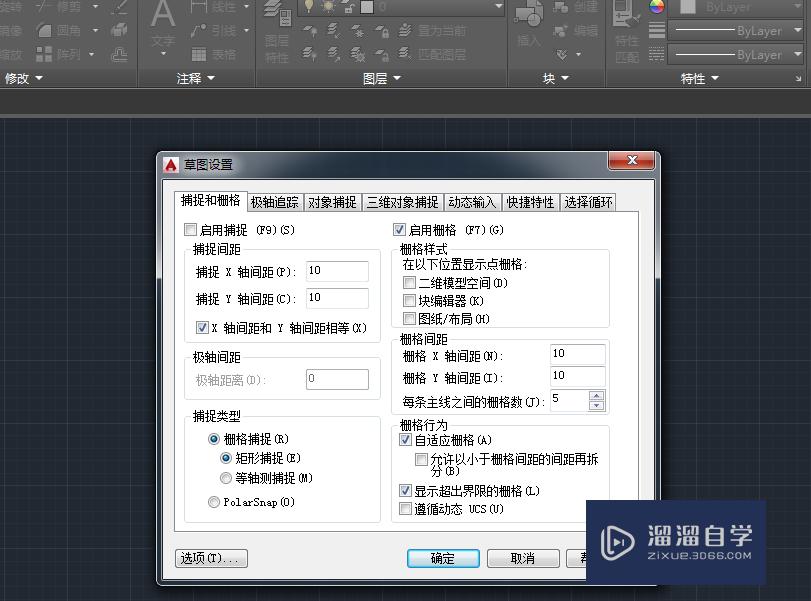Screen dimensions: 811x601
Task: Switch to the 选择循环 tab
Action: (x=588, y=202)
